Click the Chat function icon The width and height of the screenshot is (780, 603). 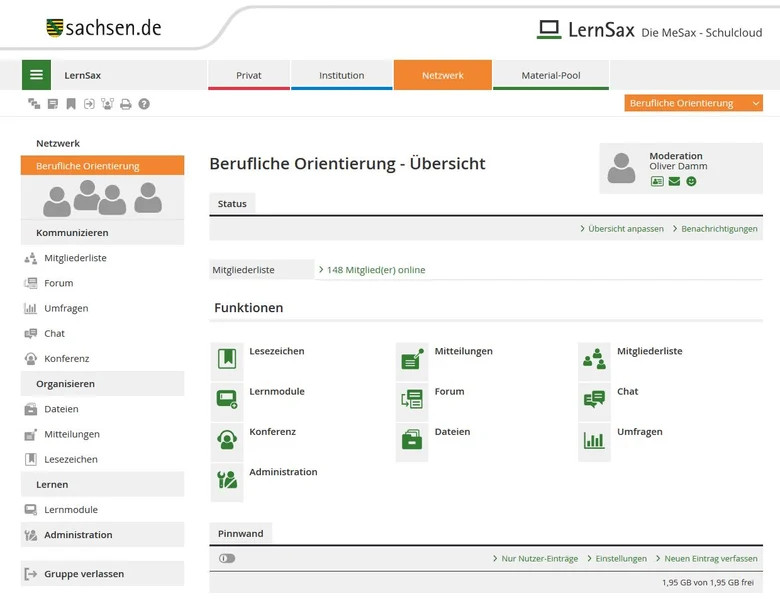tap(594, 399)
